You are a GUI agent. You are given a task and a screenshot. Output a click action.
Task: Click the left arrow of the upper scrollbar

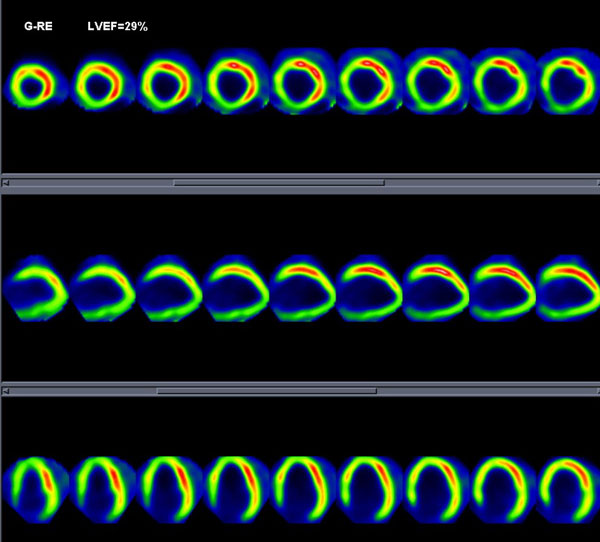coord(5,183)
